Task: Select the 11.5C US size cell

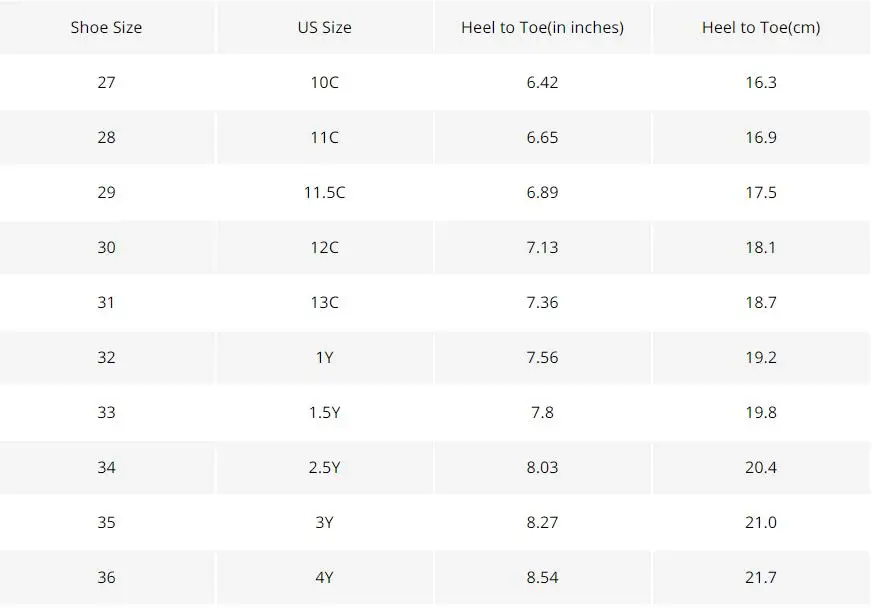Action: coord(325,193)
